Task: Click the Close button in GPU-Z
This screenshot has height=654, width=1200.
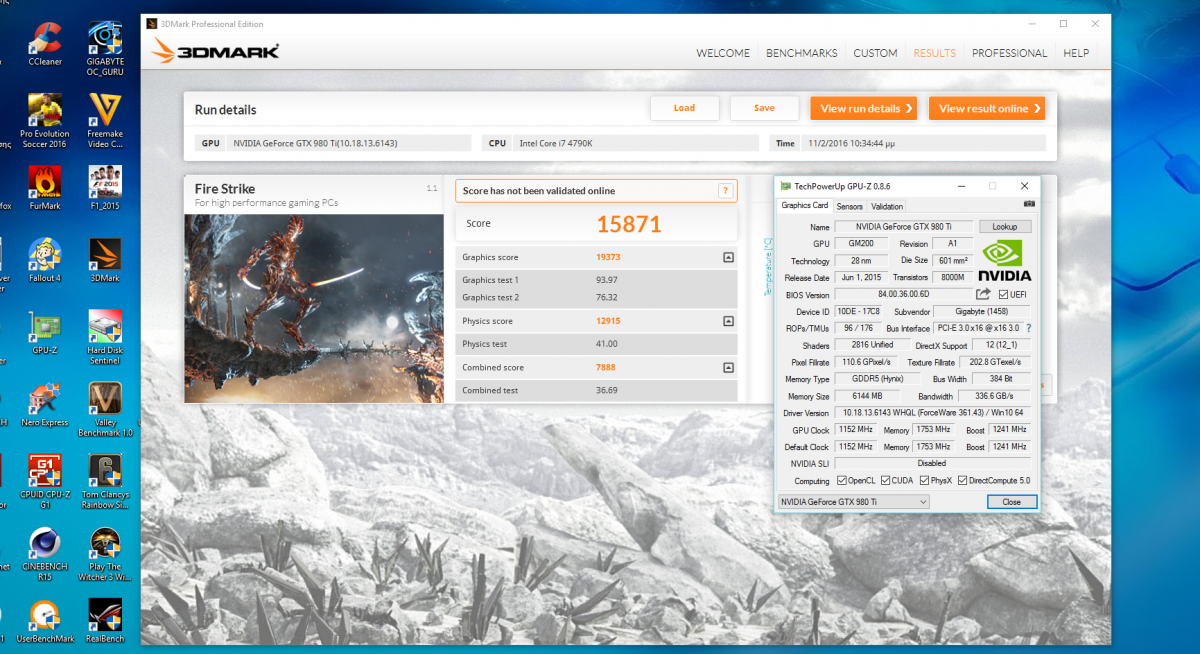Action: click(1011, 502)
